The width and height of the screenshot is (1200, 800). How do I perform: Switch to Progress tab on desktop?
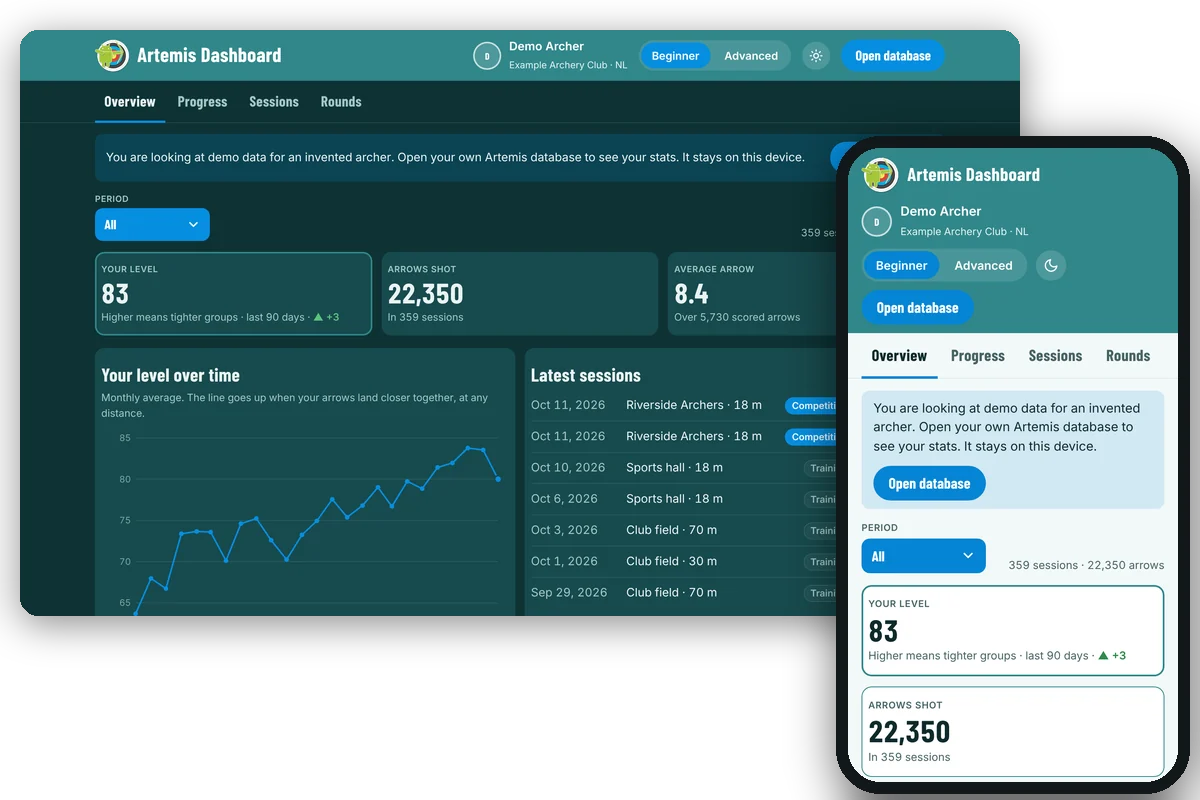pos(202,102)
